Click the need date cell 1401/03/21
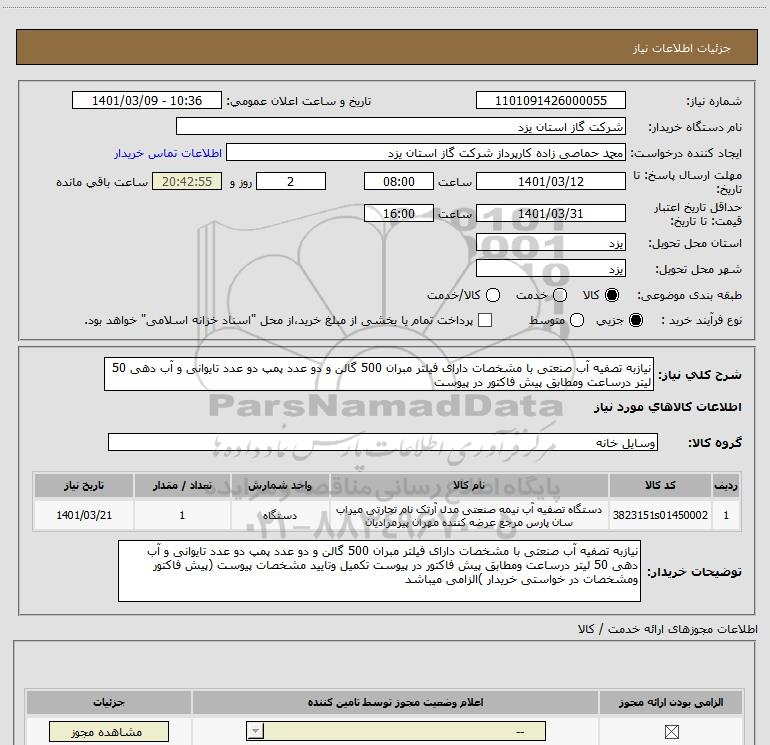770x745 pixels. coord(84,515)
